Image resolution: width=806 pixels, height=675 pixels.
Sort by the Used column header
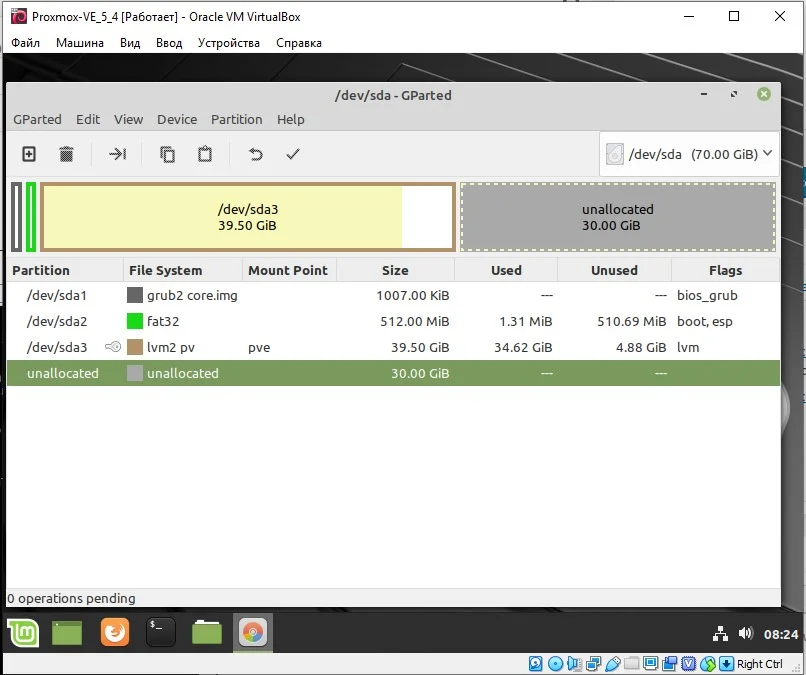pyautogui.click(x=506, y=270)
